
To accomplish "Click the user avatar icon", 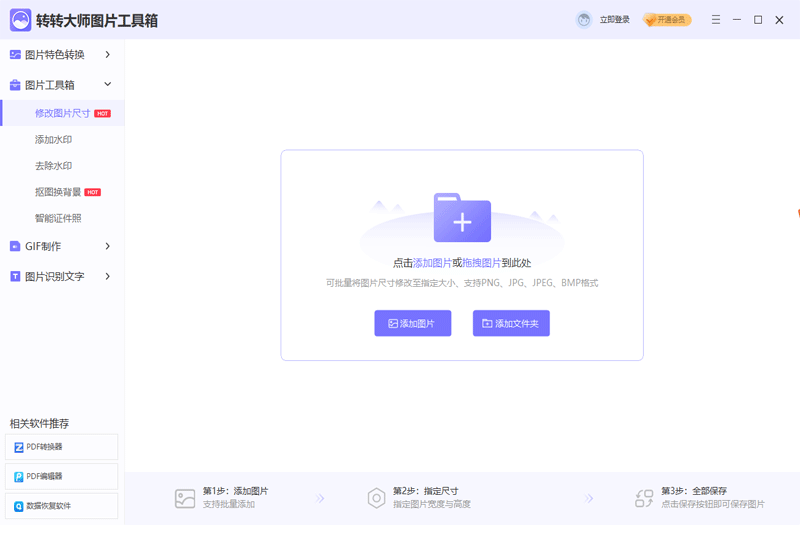I will click(584, 20).
